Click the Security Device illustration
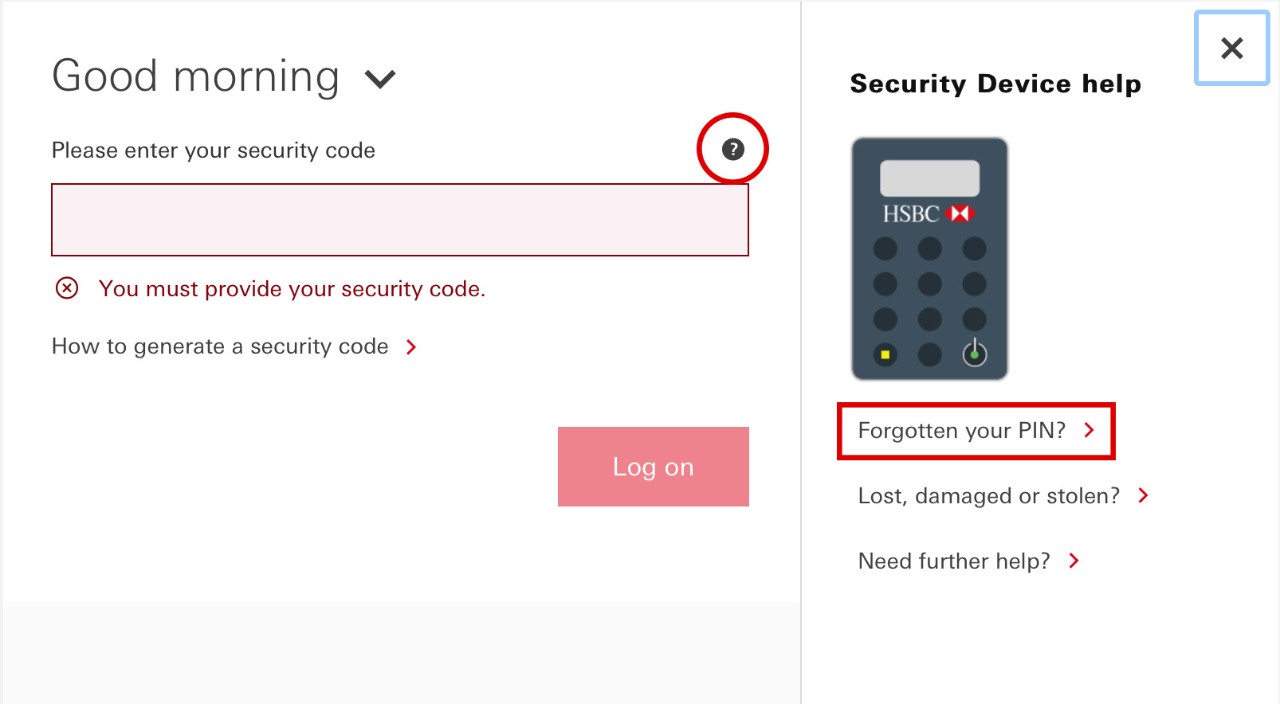 coord(930,259)
